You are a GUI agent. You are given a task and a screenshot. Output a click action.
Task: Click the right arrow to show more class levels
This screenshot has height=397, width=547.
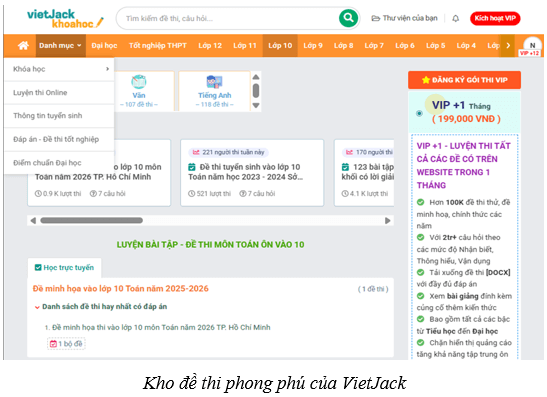click(x=508, y=45)
